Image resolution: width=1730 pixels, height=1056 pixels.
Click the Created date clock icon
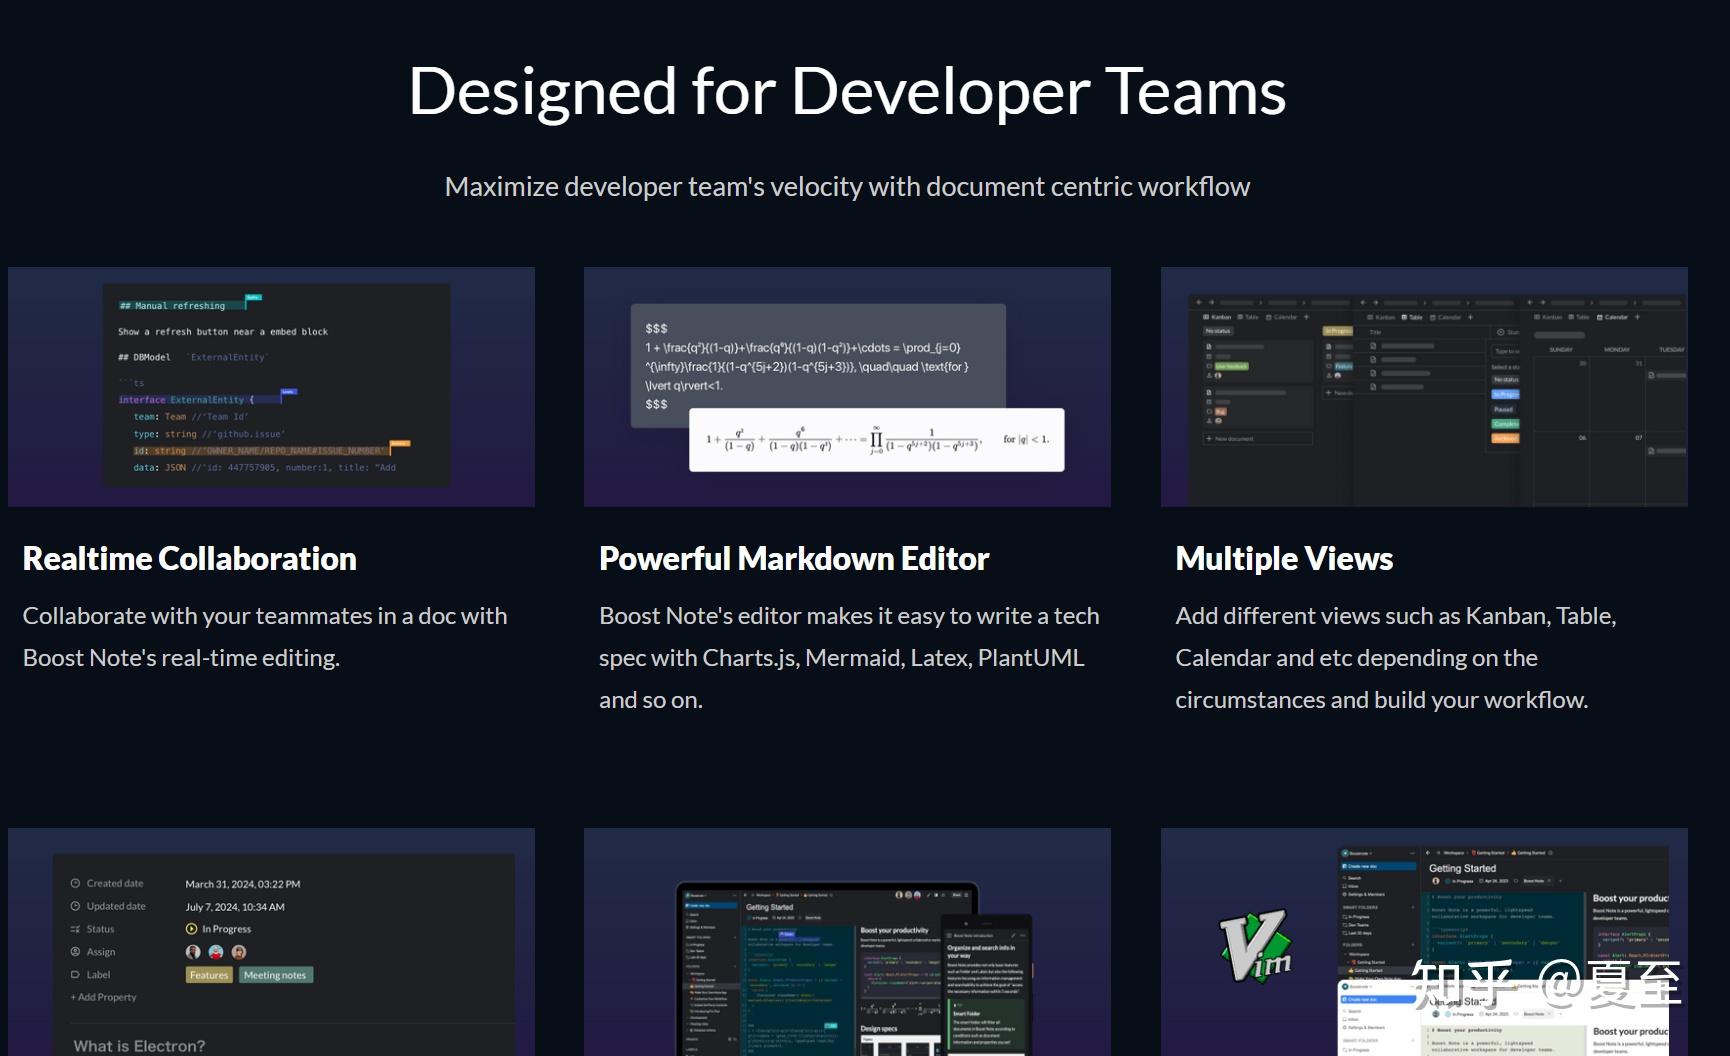click(75, 884)
